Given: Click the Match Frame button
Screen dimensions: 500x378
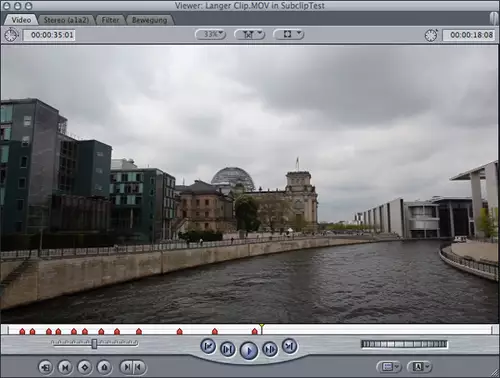Looking at the screenshot, I should click(45, 367).
